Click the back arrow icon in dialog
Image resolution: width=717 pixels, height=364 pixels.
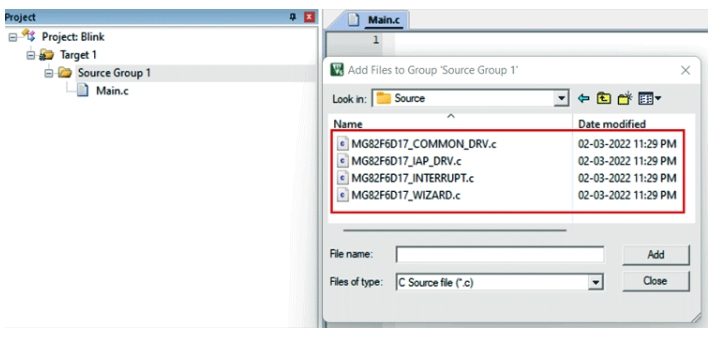[583, 98]
